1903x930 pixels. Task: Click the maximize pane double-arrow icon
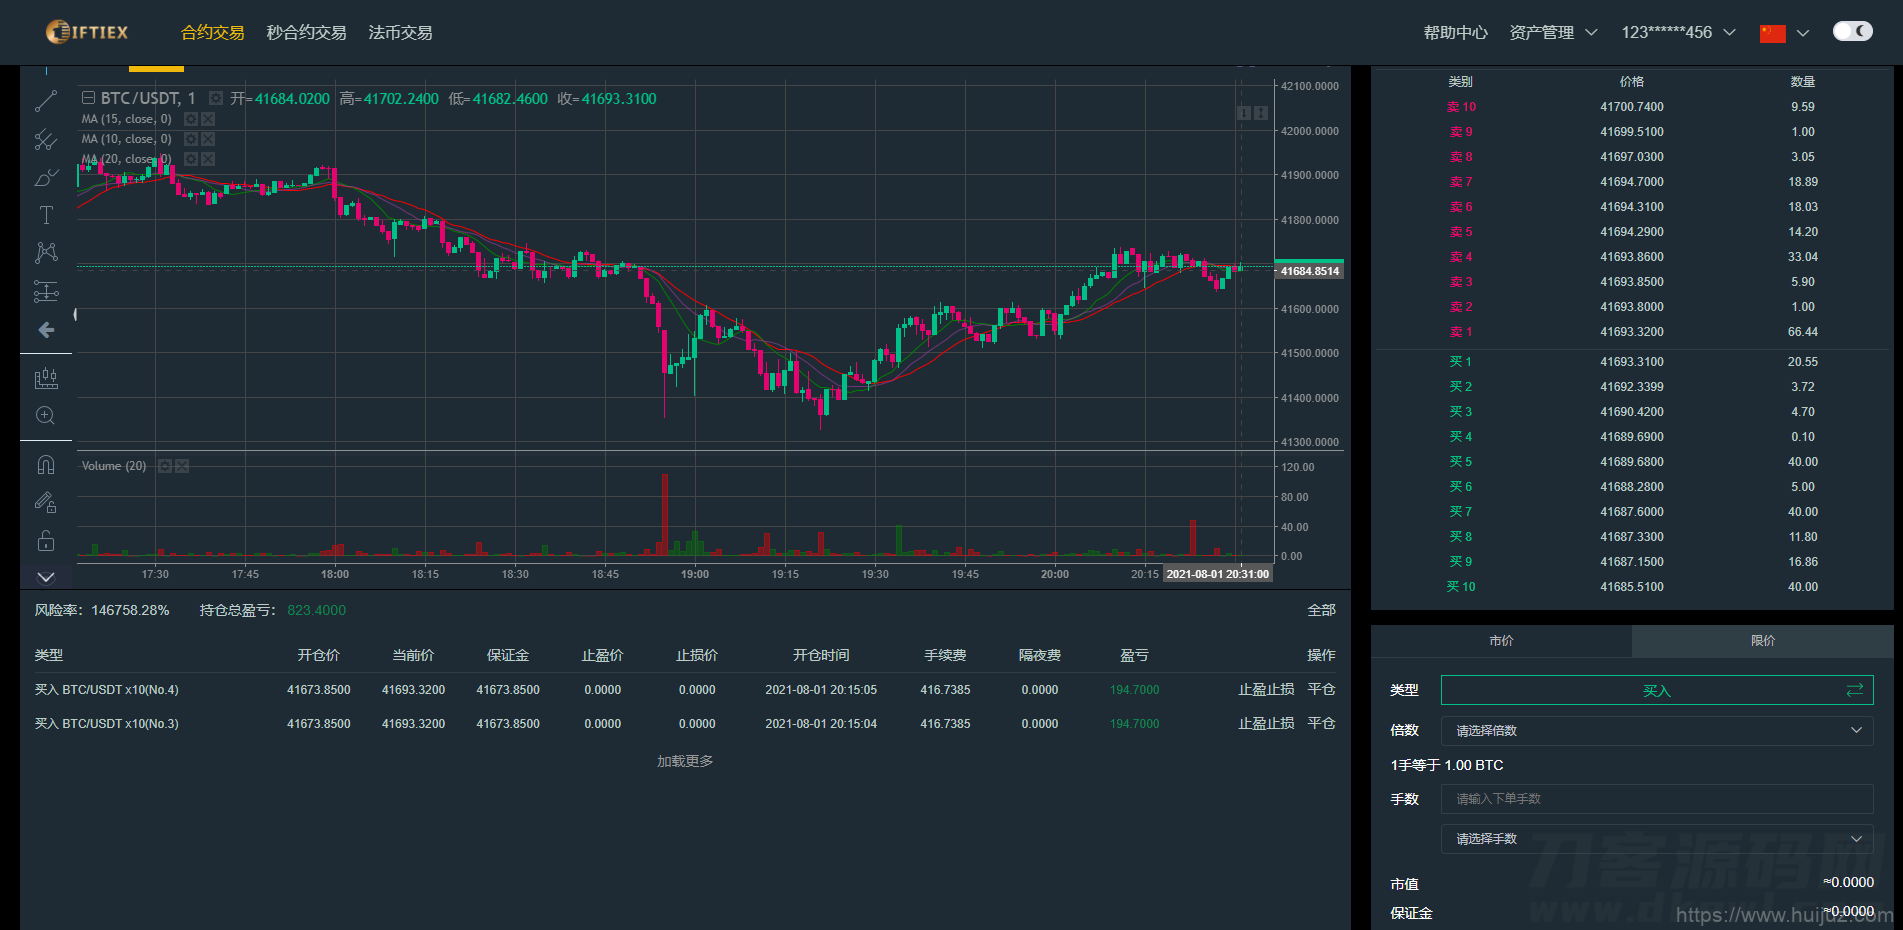point(1261,113)
